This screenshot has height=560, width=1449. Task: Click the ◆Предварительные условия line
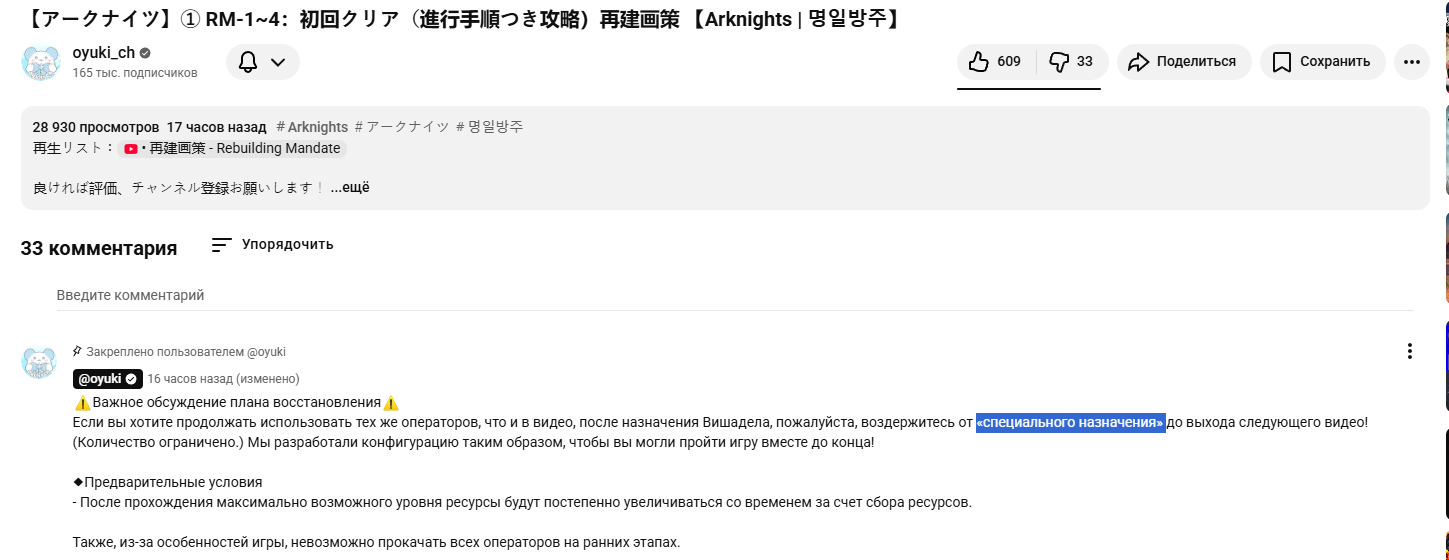click(168, 482)
